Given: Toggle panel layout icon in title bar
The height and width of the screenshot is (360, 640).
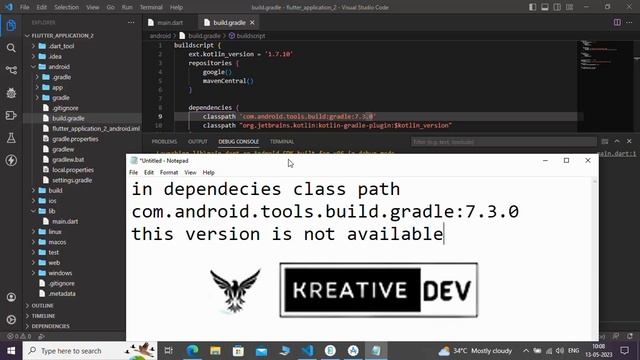Looking at the screenshot, I should pos(544,7).
